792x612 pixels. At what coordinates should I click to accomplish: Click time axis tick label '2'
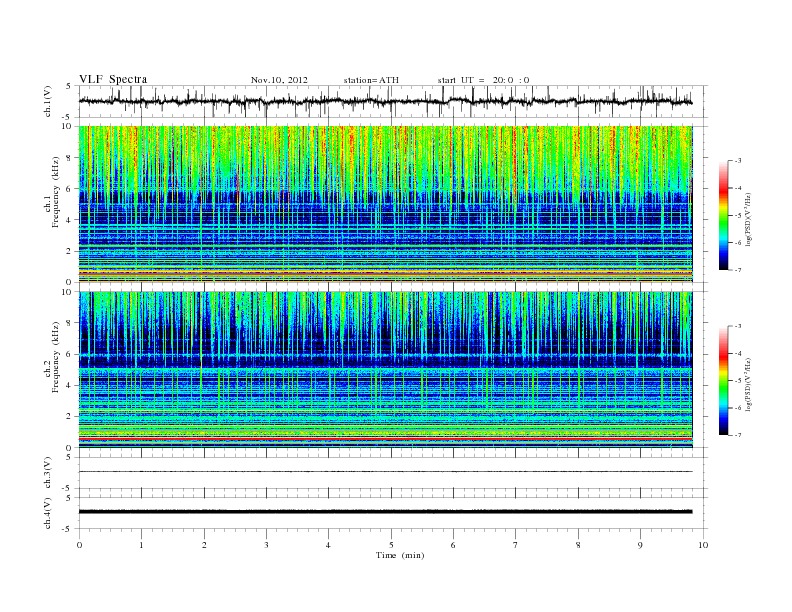(x=204, y=545)
